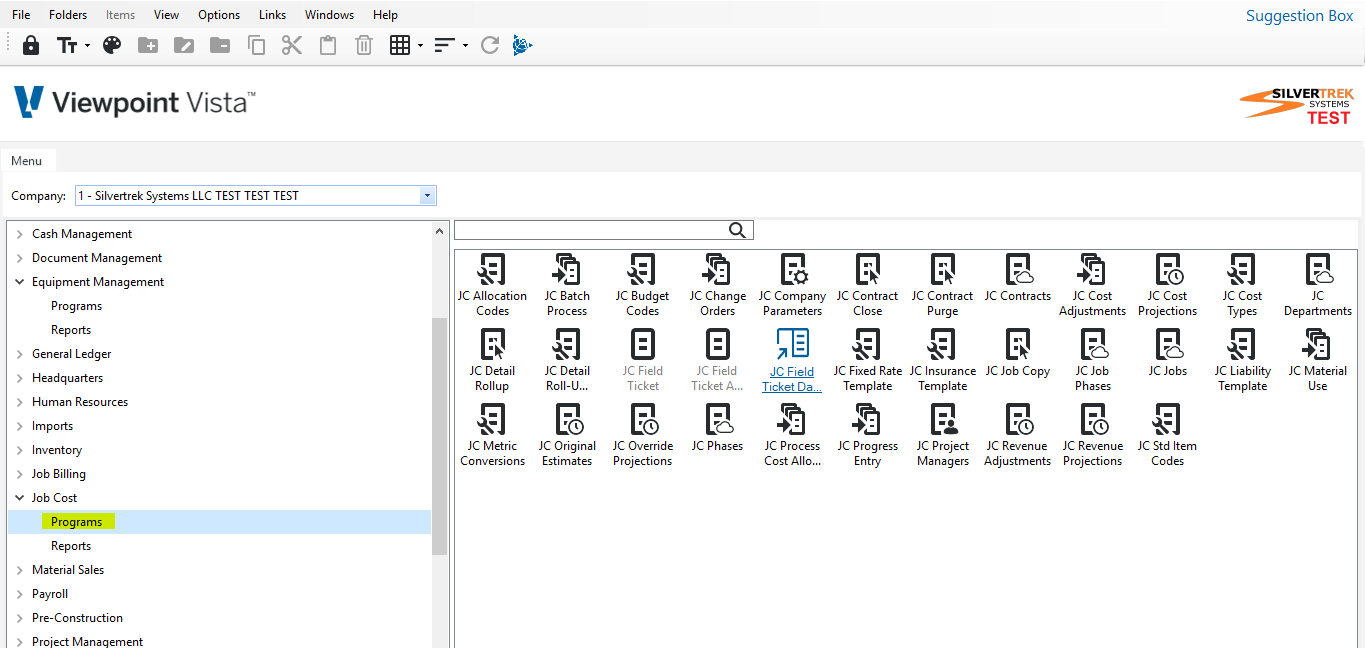The image size is (1365, 648).
Task: Click the scissors cut icon
Action: pyautogui.click(x=291, y=45)
